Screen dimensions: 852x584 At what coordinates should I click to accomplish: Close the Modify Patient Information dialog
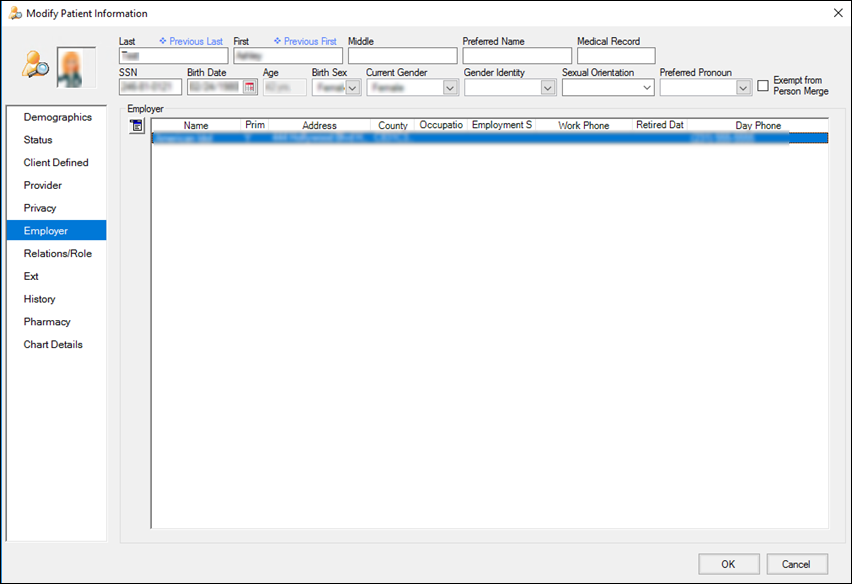click(838, 13)
